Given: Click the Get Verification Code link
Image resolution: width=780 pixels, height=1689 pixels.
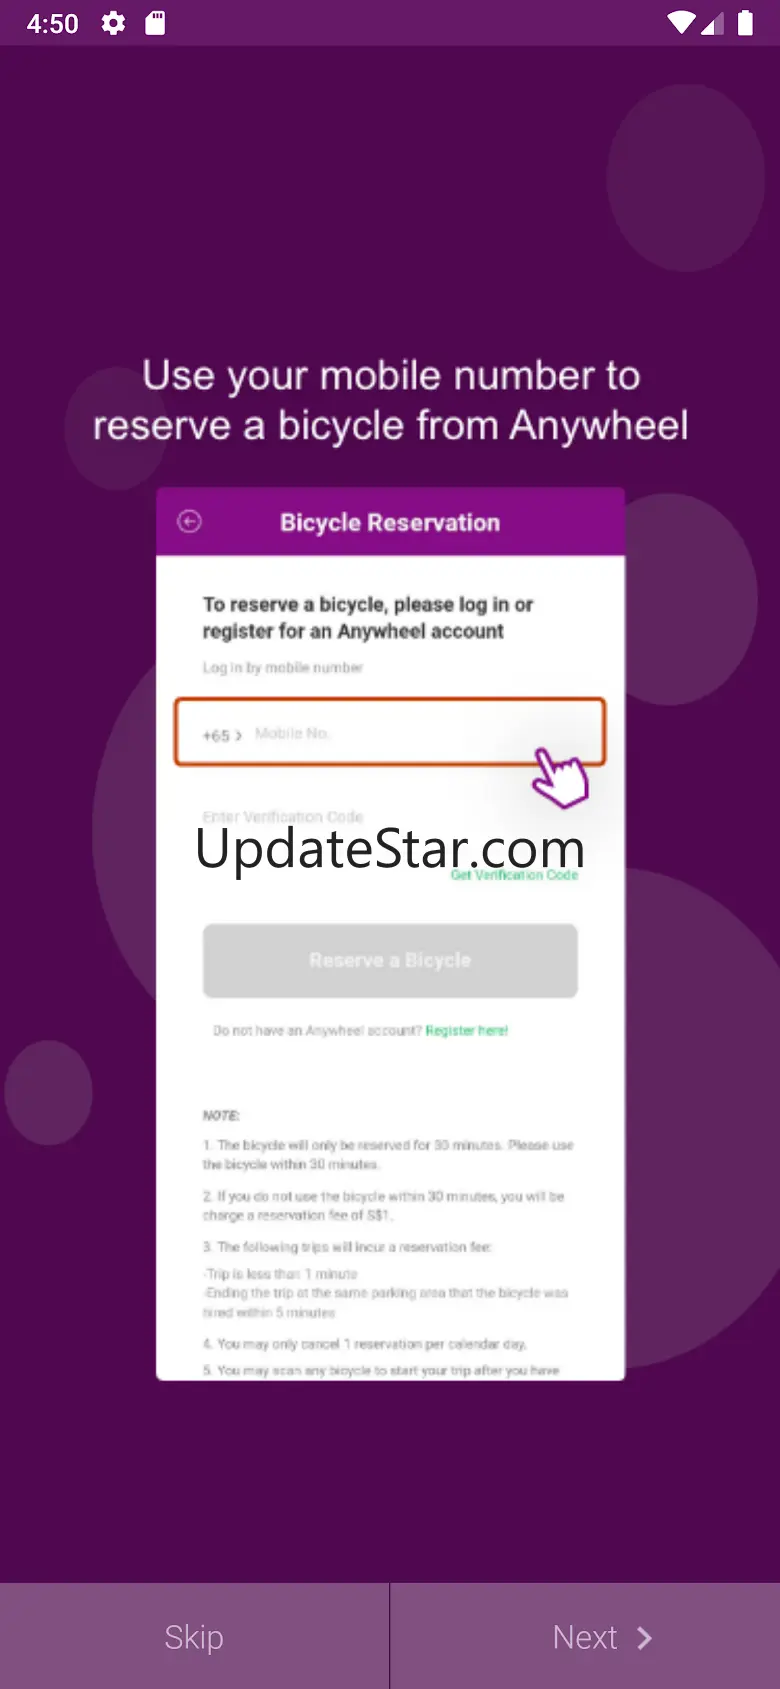Looking at the screenshot, I should 514,875.
